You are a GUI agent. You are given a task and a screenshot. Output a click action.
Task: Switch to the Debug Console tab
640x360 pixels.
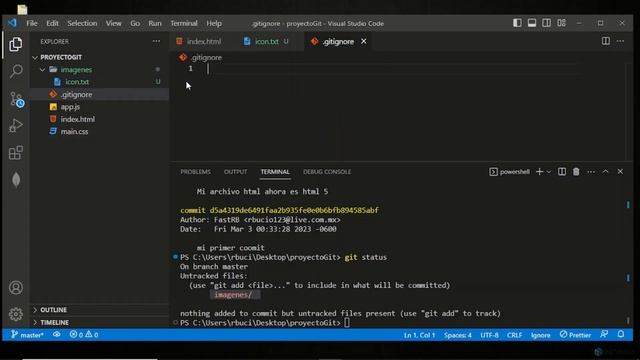[x=327, y=172]
